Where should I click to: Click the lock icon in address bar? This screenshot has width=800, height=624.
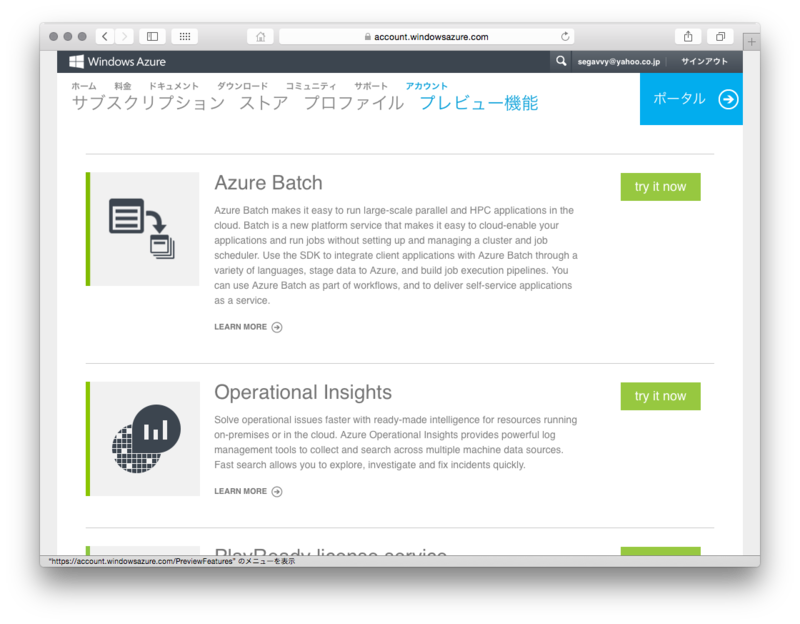point(367,37)
